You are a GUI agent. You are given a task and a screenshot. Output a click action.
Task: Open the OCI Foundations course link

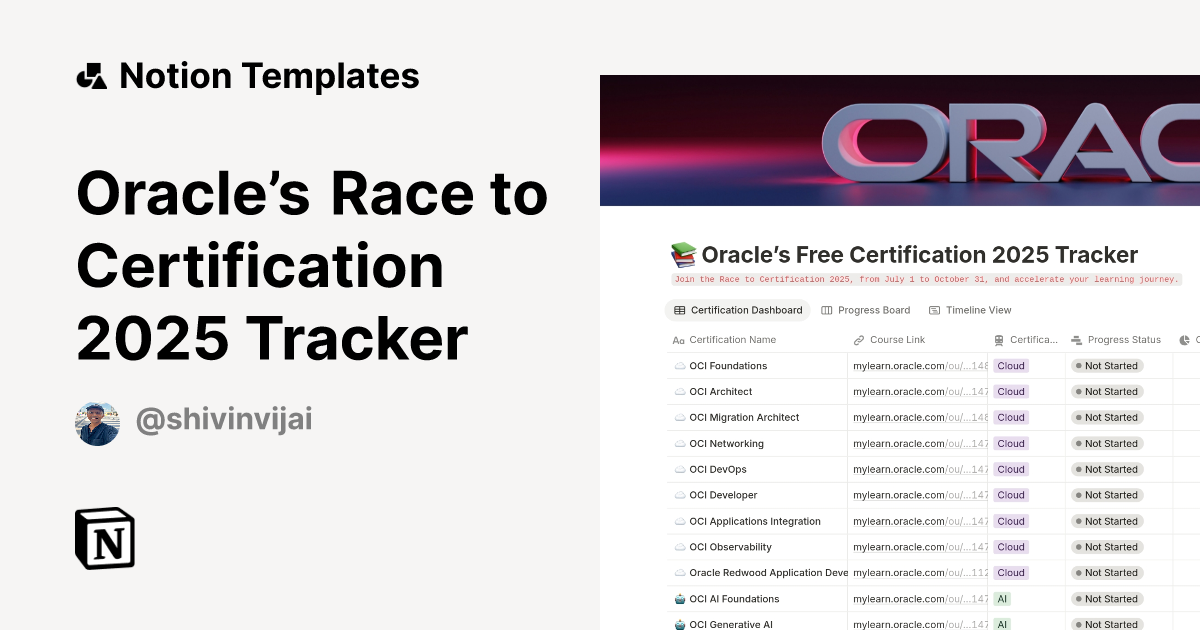click(x=917, y=365)
